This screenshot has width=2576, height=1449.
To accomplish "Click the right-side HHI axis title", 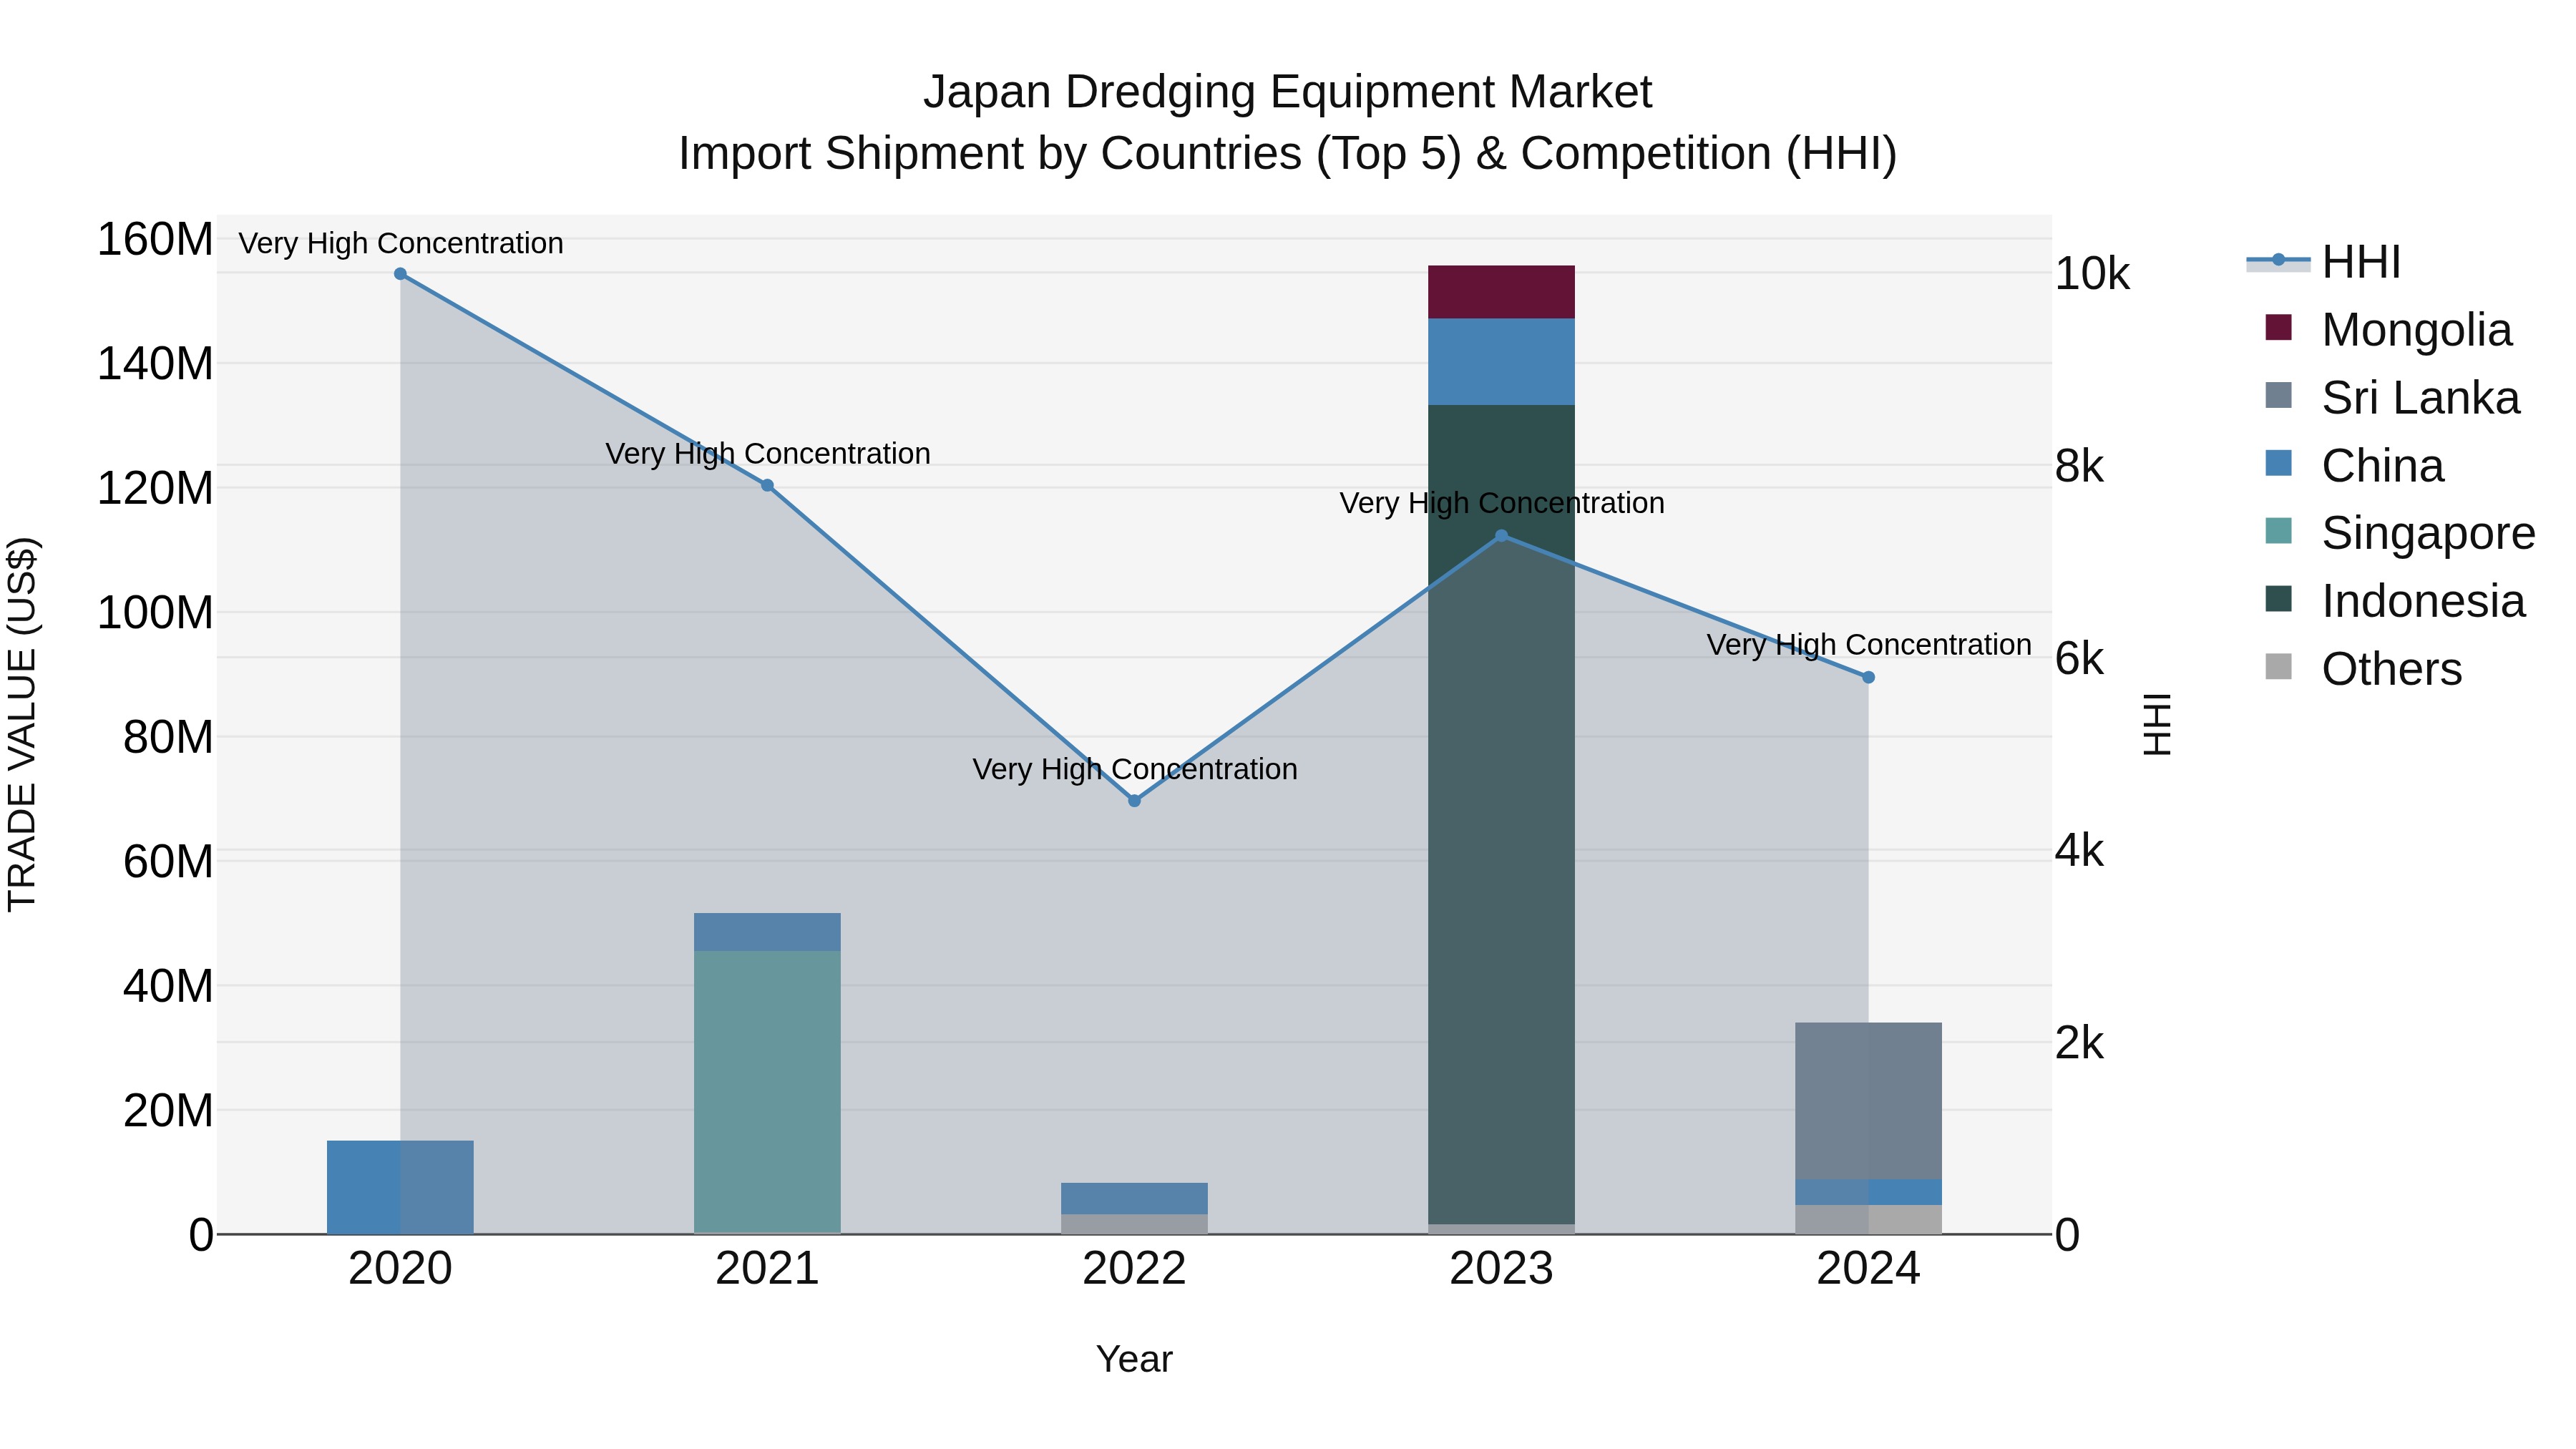I will click(2158, 724).
